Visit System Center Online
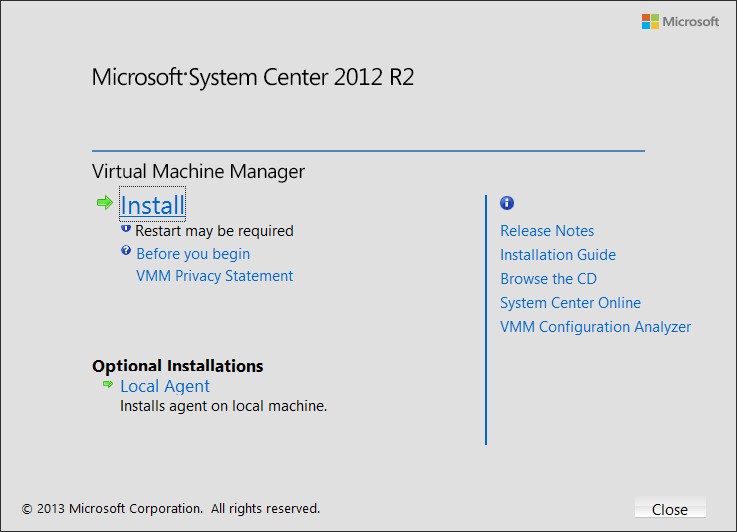This screenshot has width=737, height=532. [x=570, y=303]
